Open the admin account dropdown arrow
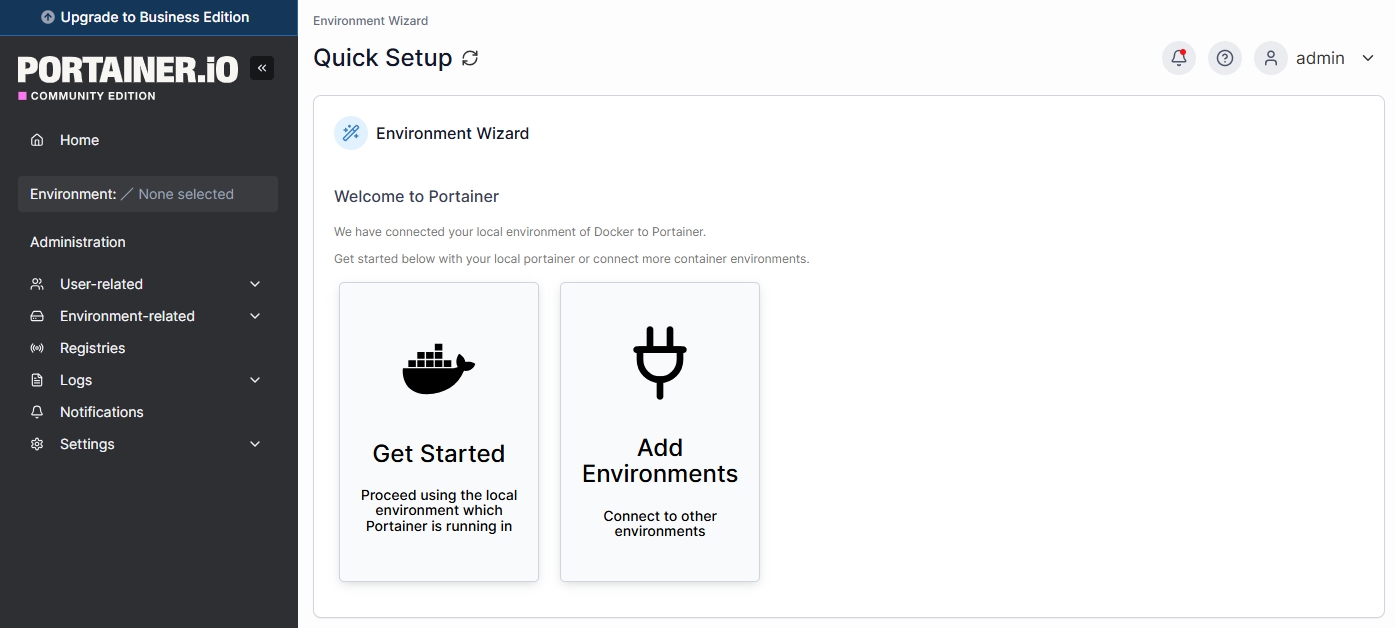This screenshot has width=1395, height=628. [x=1368, y=58]
